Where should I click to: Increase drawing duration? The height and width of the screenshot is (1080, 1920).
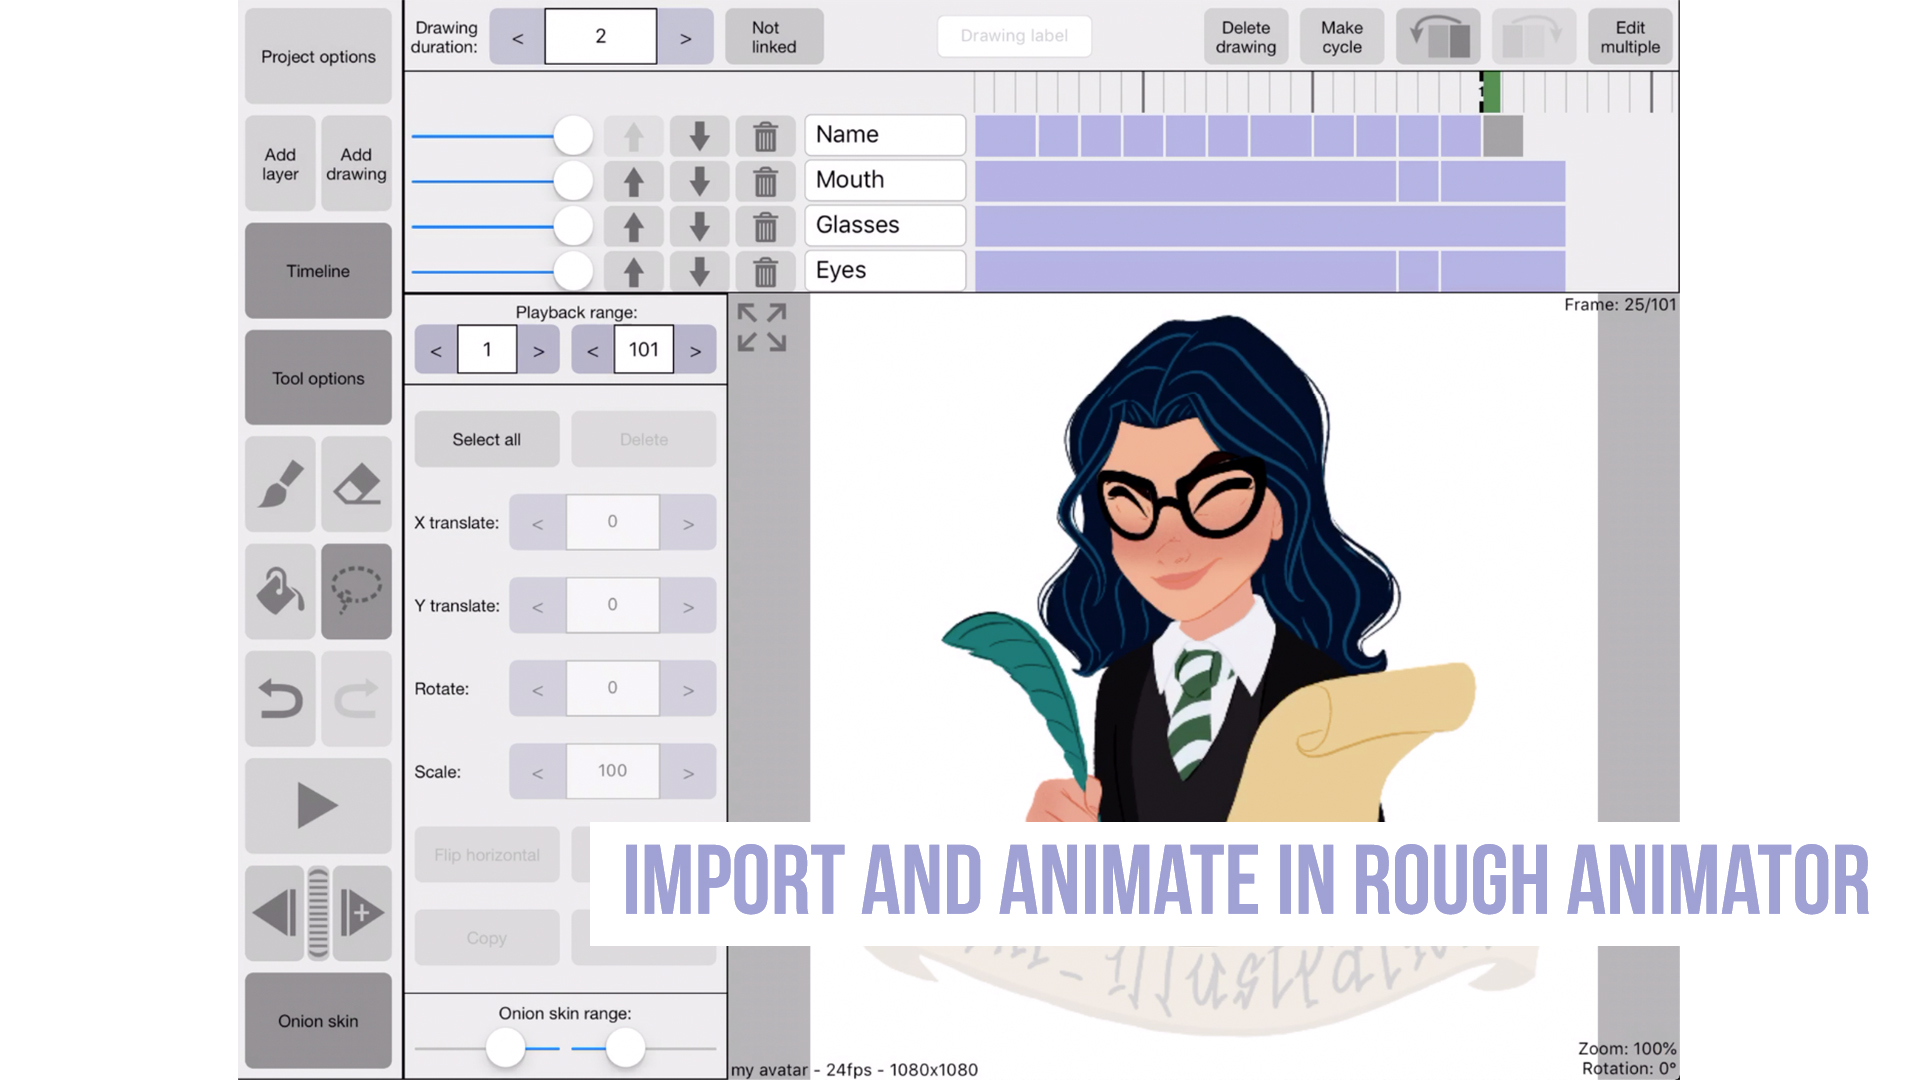685,37
